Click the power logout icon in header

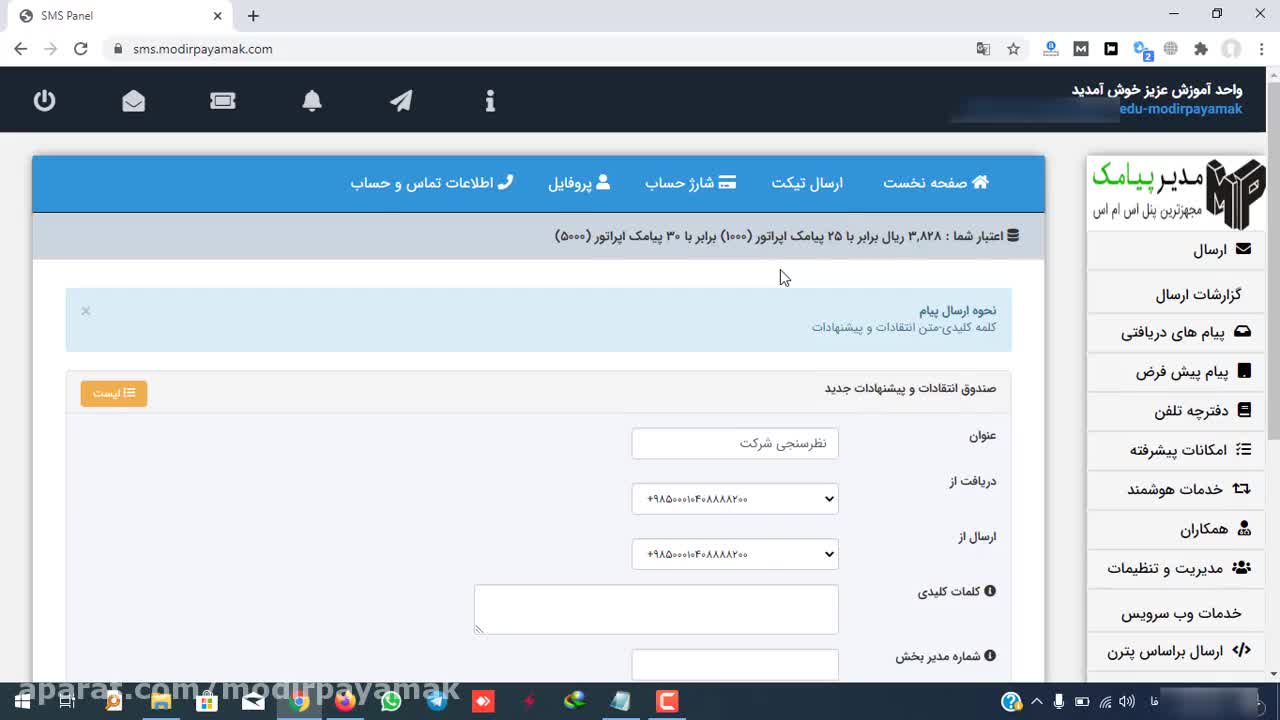tap(44, 100)
